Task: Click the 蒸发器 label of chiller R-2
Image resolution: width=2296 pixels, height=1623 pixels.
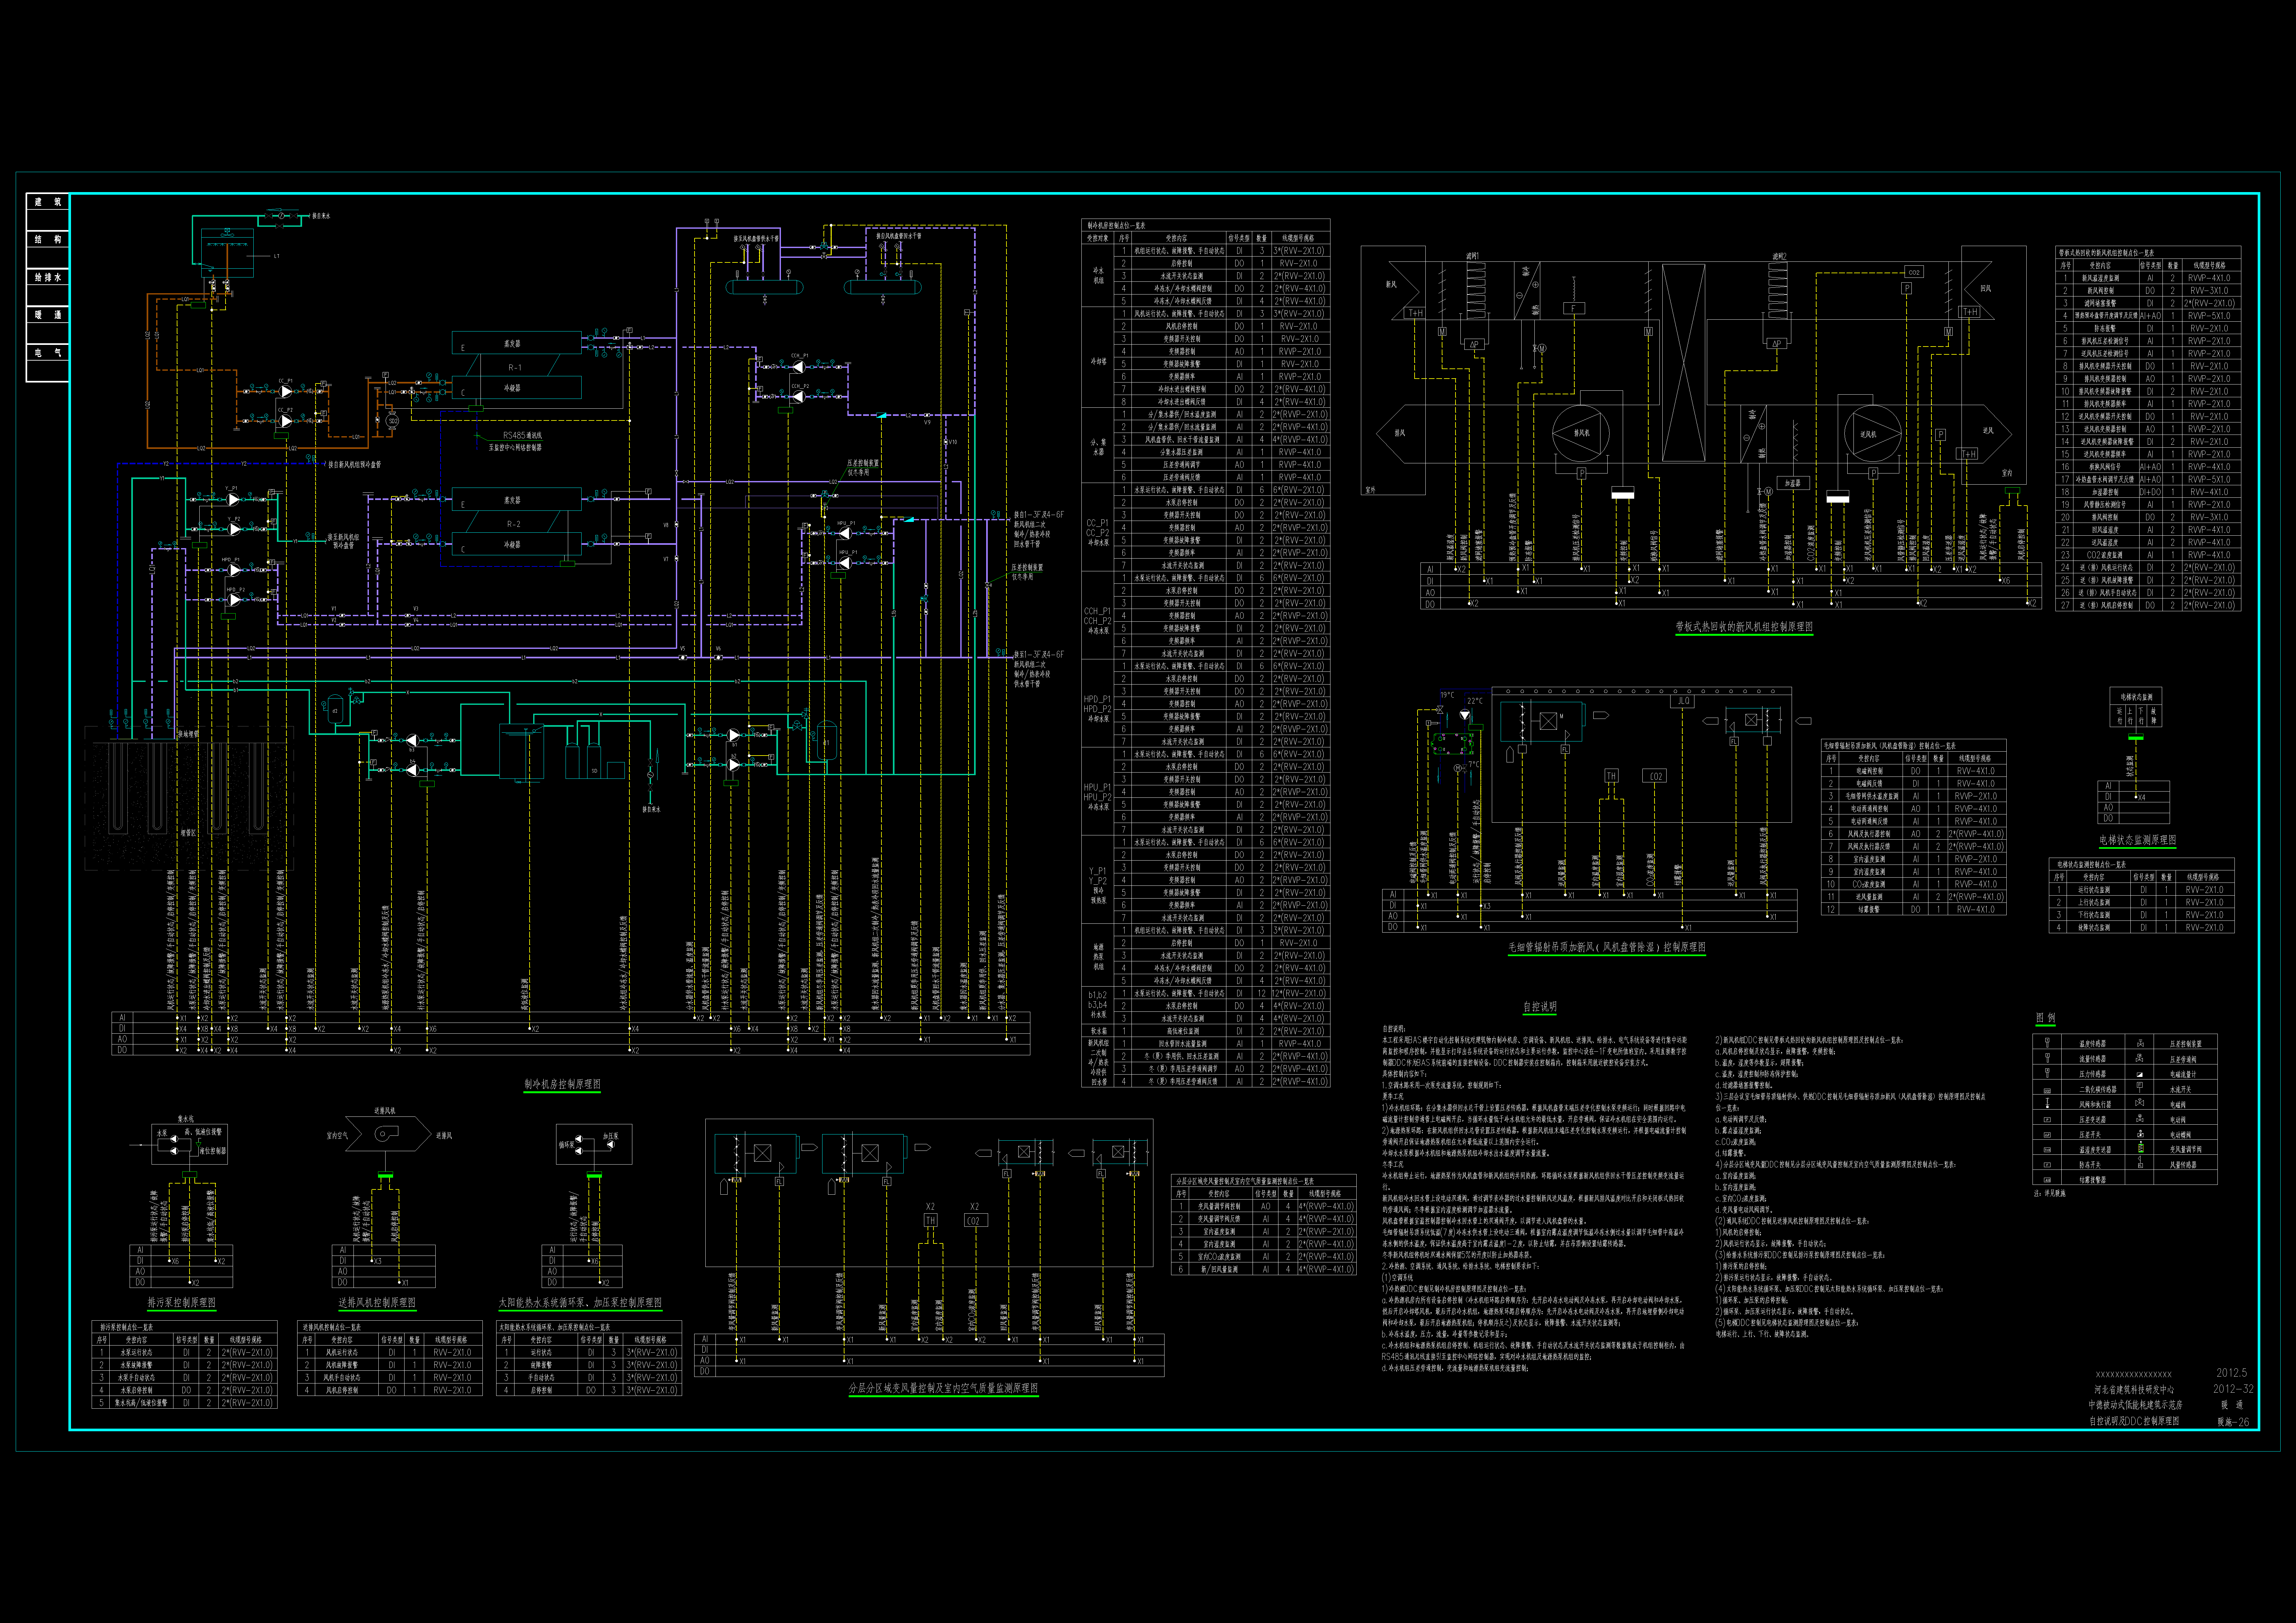Action: 512,500
